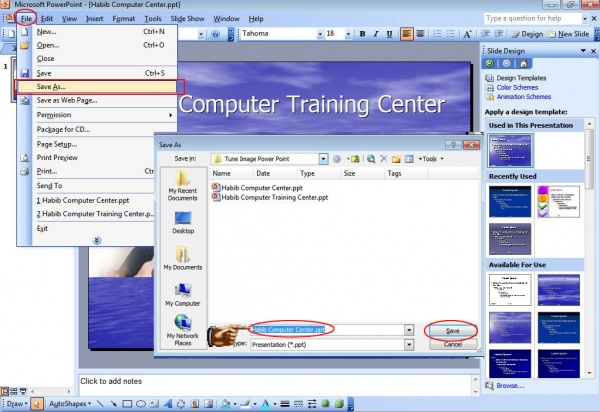Open Tools dropdown in Save As dialog

(x=431, y=159)
